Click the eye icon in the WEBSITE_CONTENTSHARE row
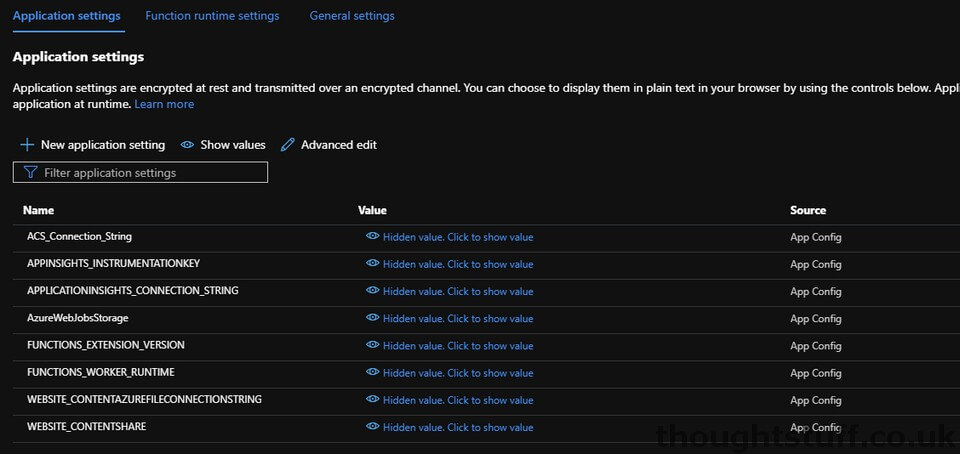 tap(372, 426)
